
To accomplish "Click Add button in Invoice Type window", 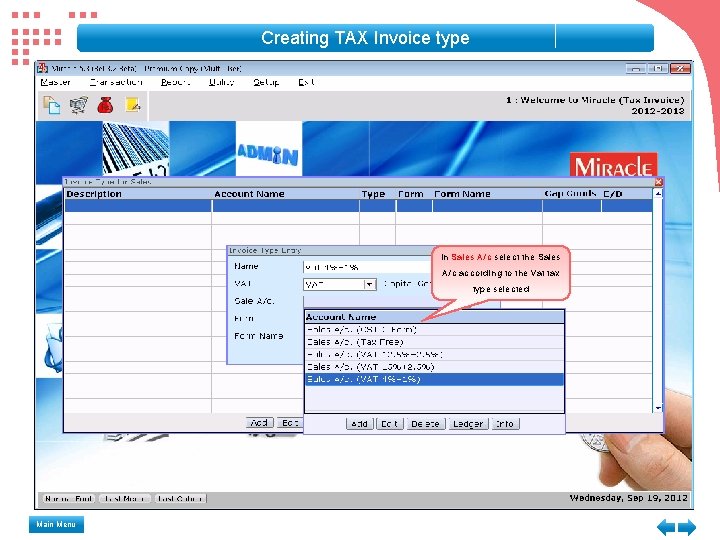I will tap(259, 423).
